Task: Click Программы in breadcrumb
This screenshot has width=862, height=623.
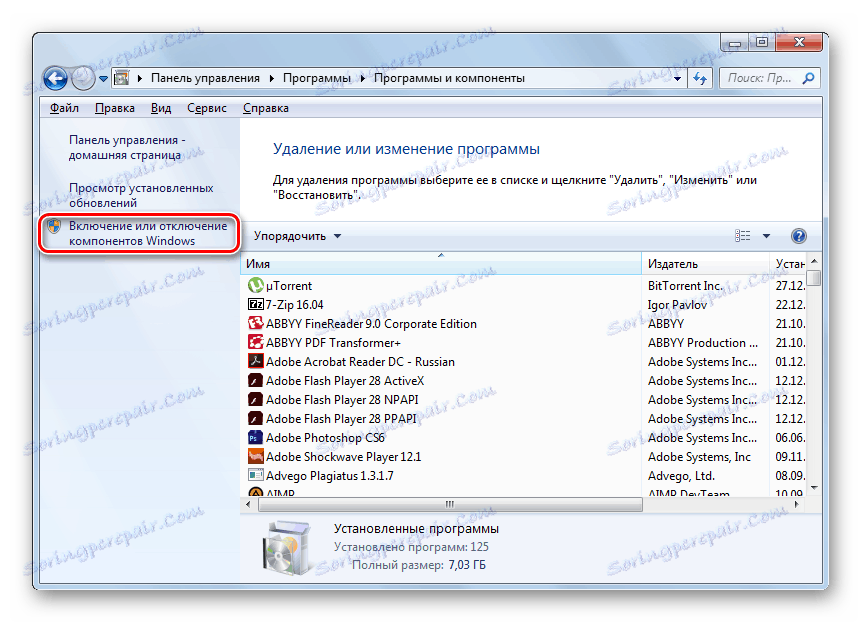Action: [317, 78]
